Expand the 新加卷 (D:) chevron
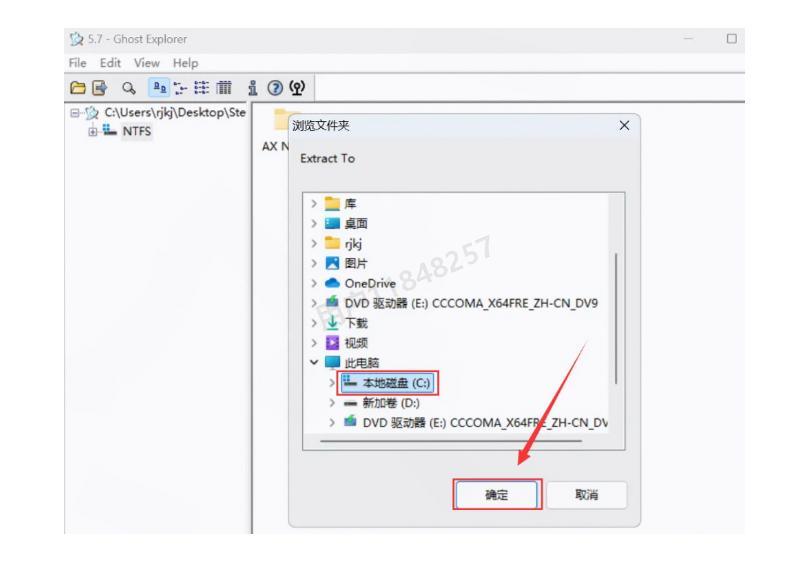 click(332, 403)
